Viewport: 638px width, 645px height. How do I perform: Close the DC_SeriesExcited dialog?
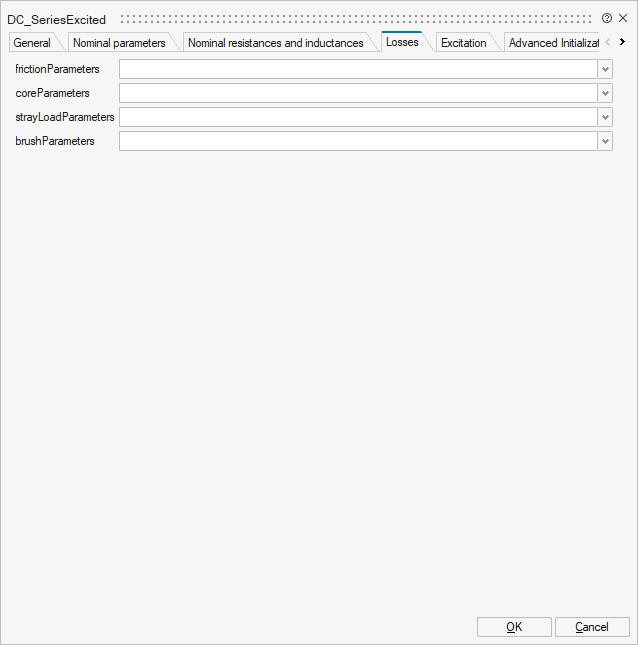point(623,18)
